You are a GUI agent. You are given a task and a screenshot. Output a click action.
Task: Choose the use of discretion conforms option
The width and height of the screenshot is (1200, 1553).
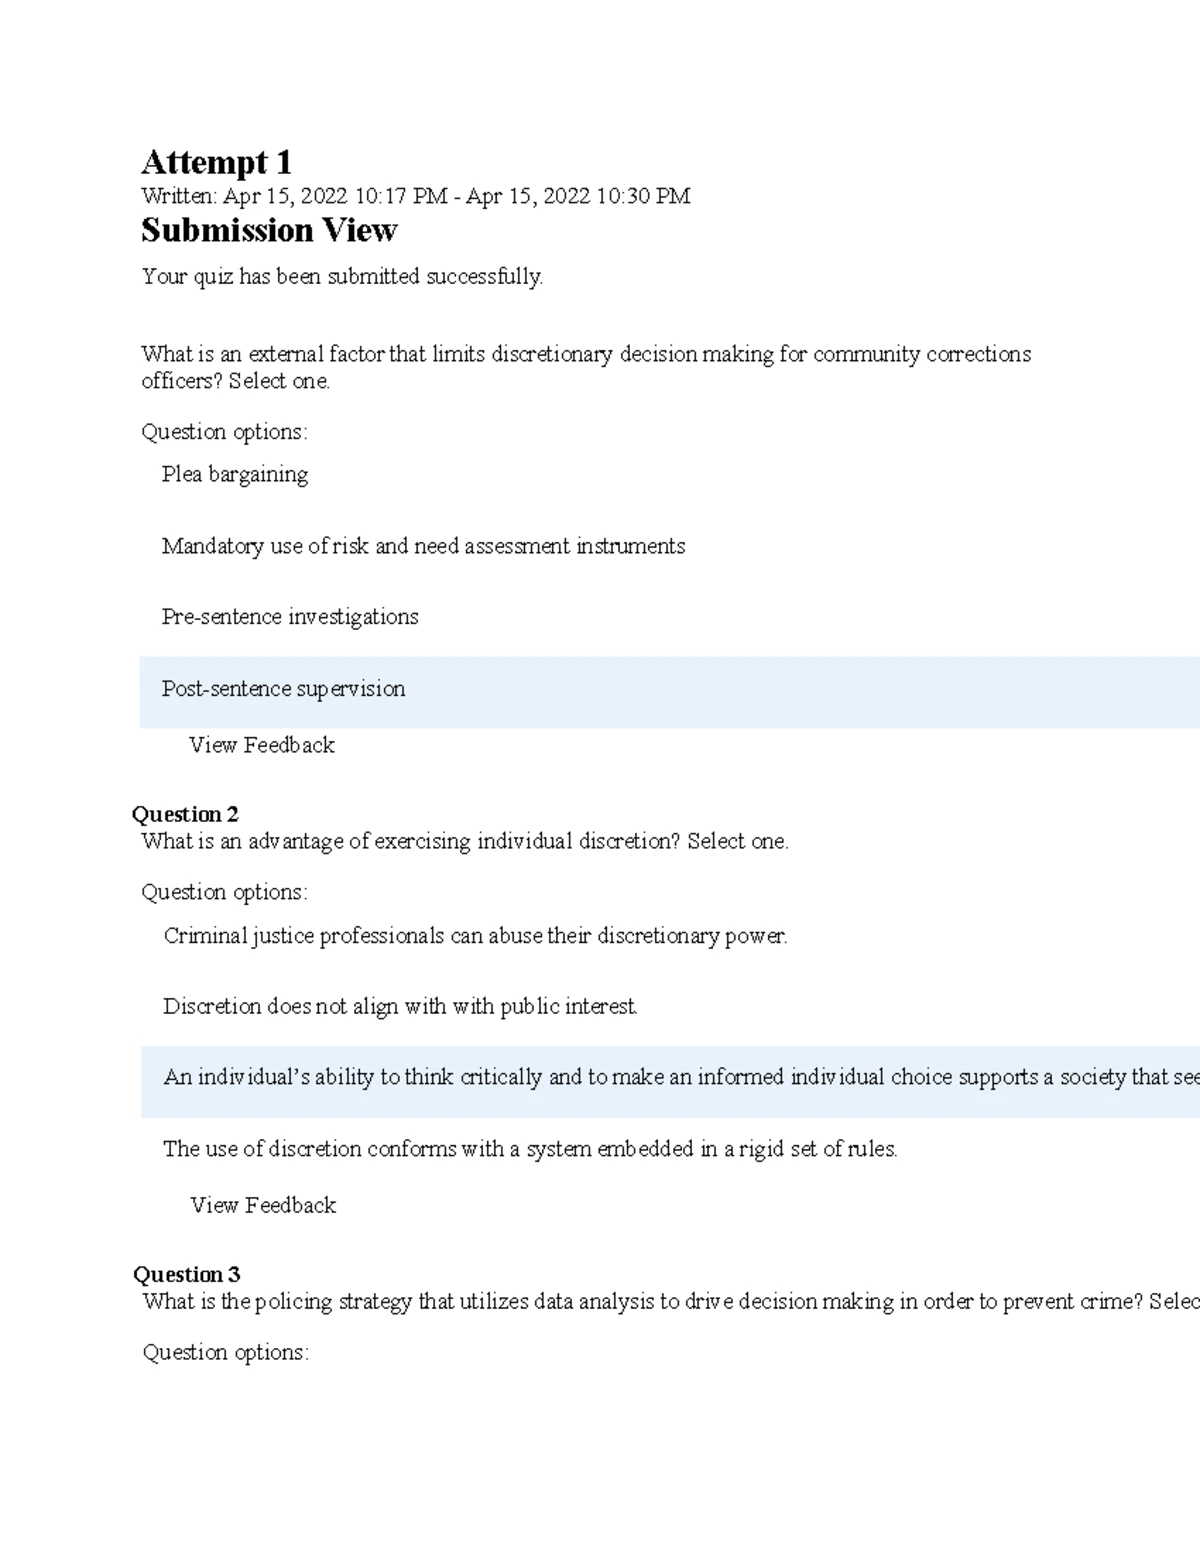(530, 1149)
